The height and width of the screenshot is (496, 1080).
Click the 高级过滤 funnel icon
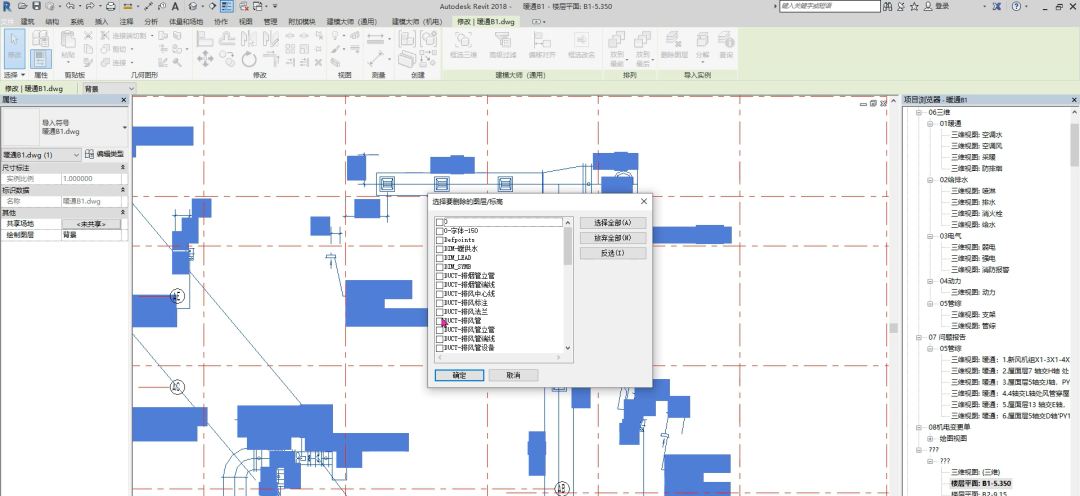point(502,45)
